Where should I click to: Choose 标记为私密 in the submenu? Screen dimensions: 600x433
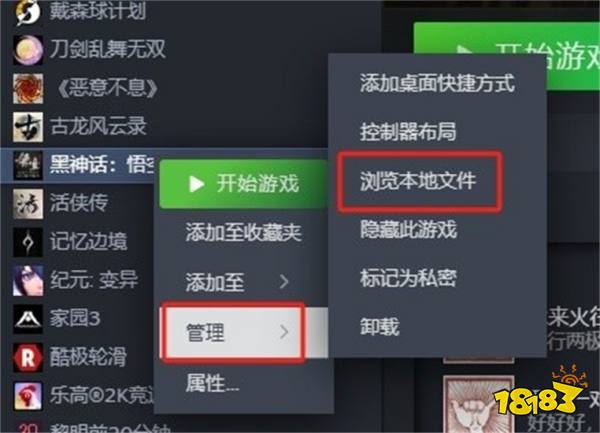point(408,278)
